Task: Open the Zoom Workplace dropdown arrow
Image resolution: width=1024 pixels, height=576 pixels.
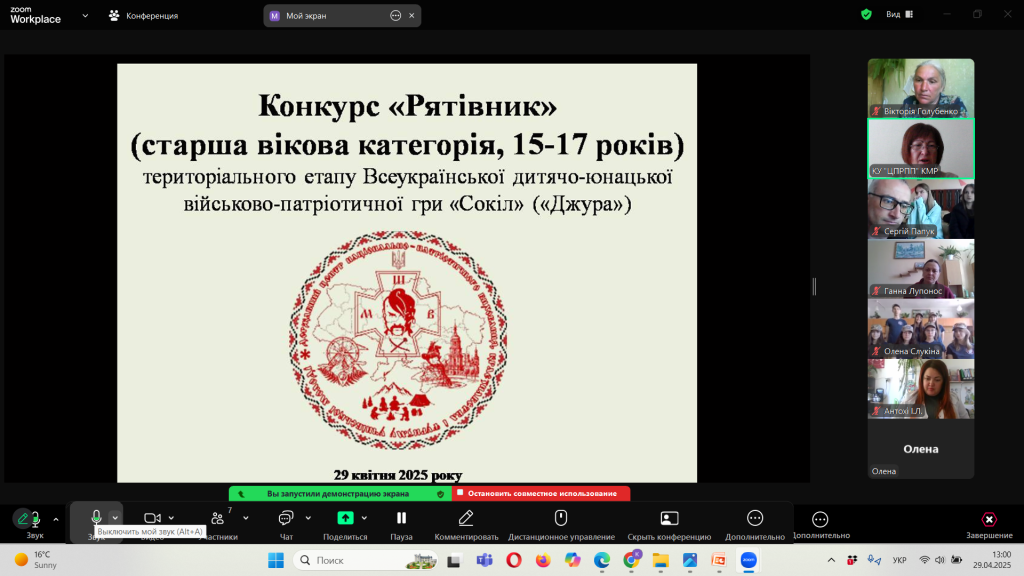Action: pyautogui.click(x=85, y=16)
